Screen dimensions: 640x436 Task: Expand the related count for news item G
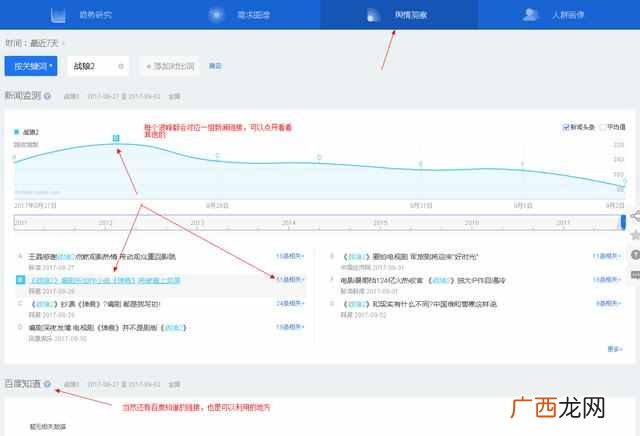(608, 303)
